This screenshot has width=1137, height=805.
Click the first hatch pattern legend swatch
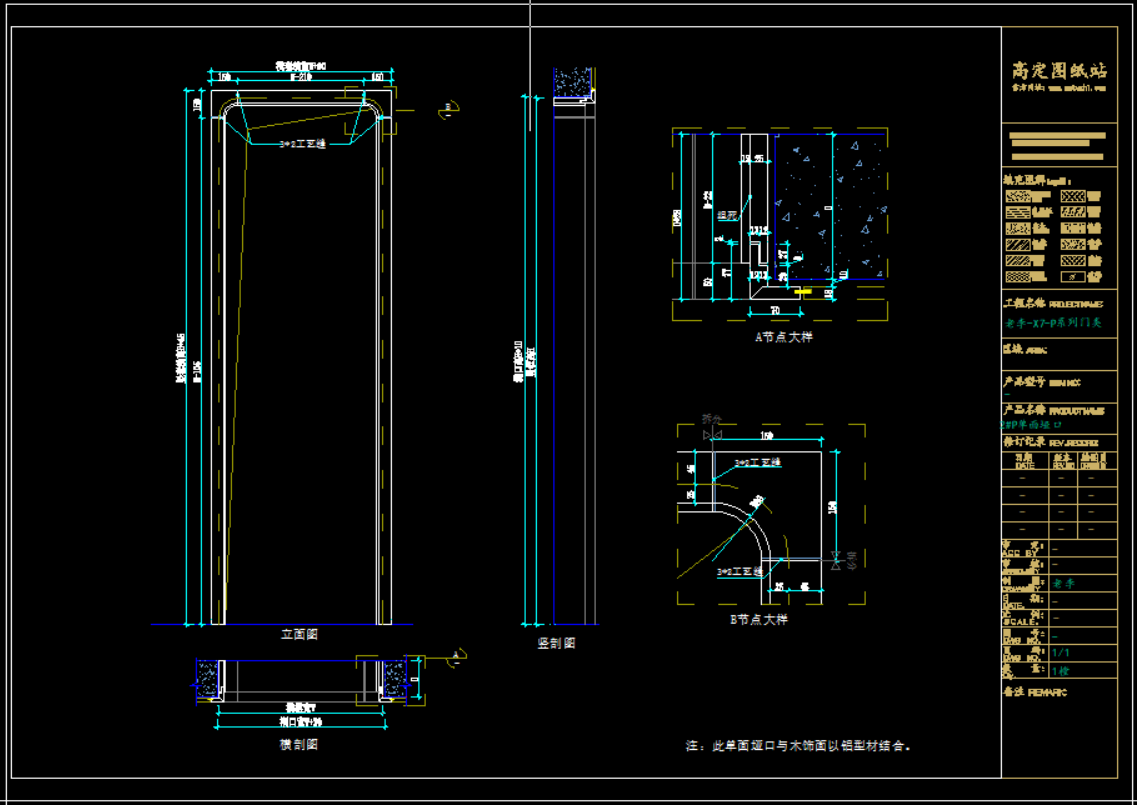pos(1018,197)
